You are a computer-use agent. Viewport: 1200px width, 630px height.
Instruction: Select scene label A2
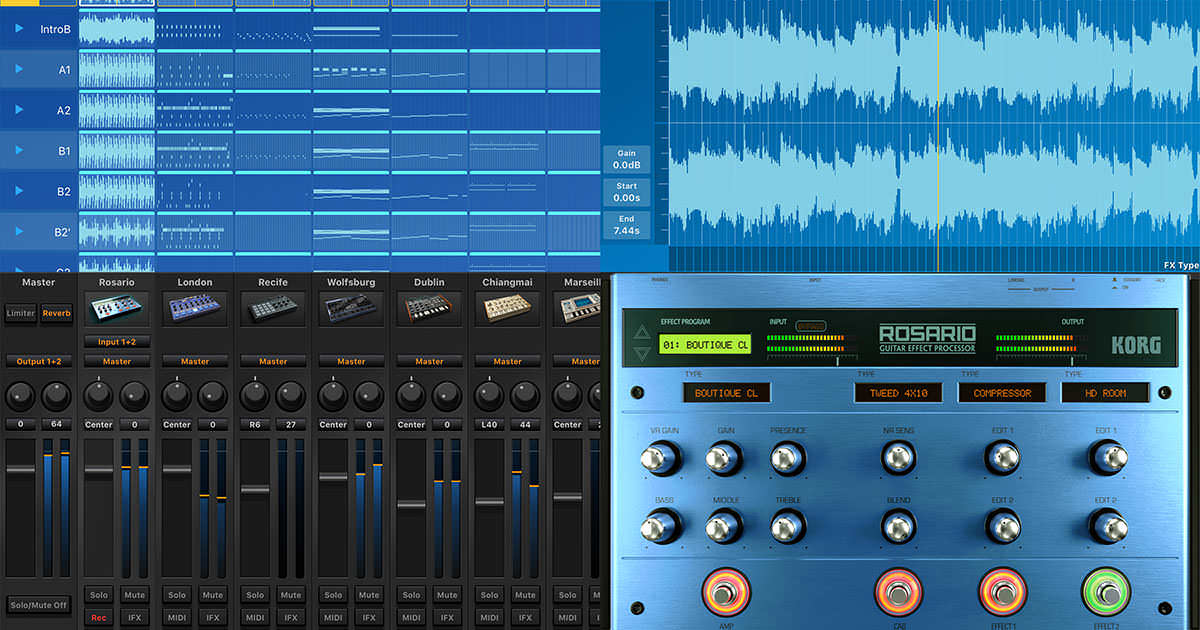tap(64, 110)
